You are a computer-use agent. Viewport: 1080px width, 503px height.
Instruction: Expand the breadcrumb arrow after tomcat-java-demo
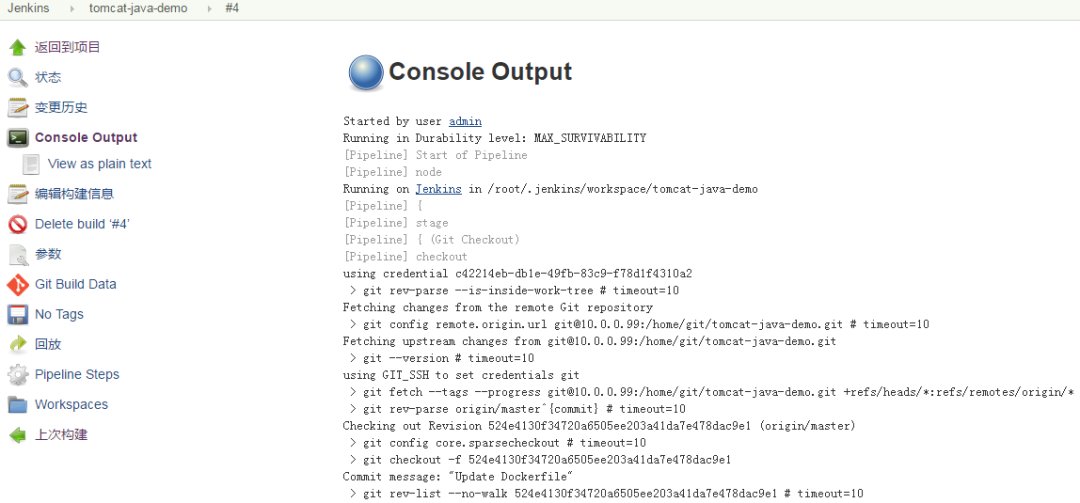point(207,10)
